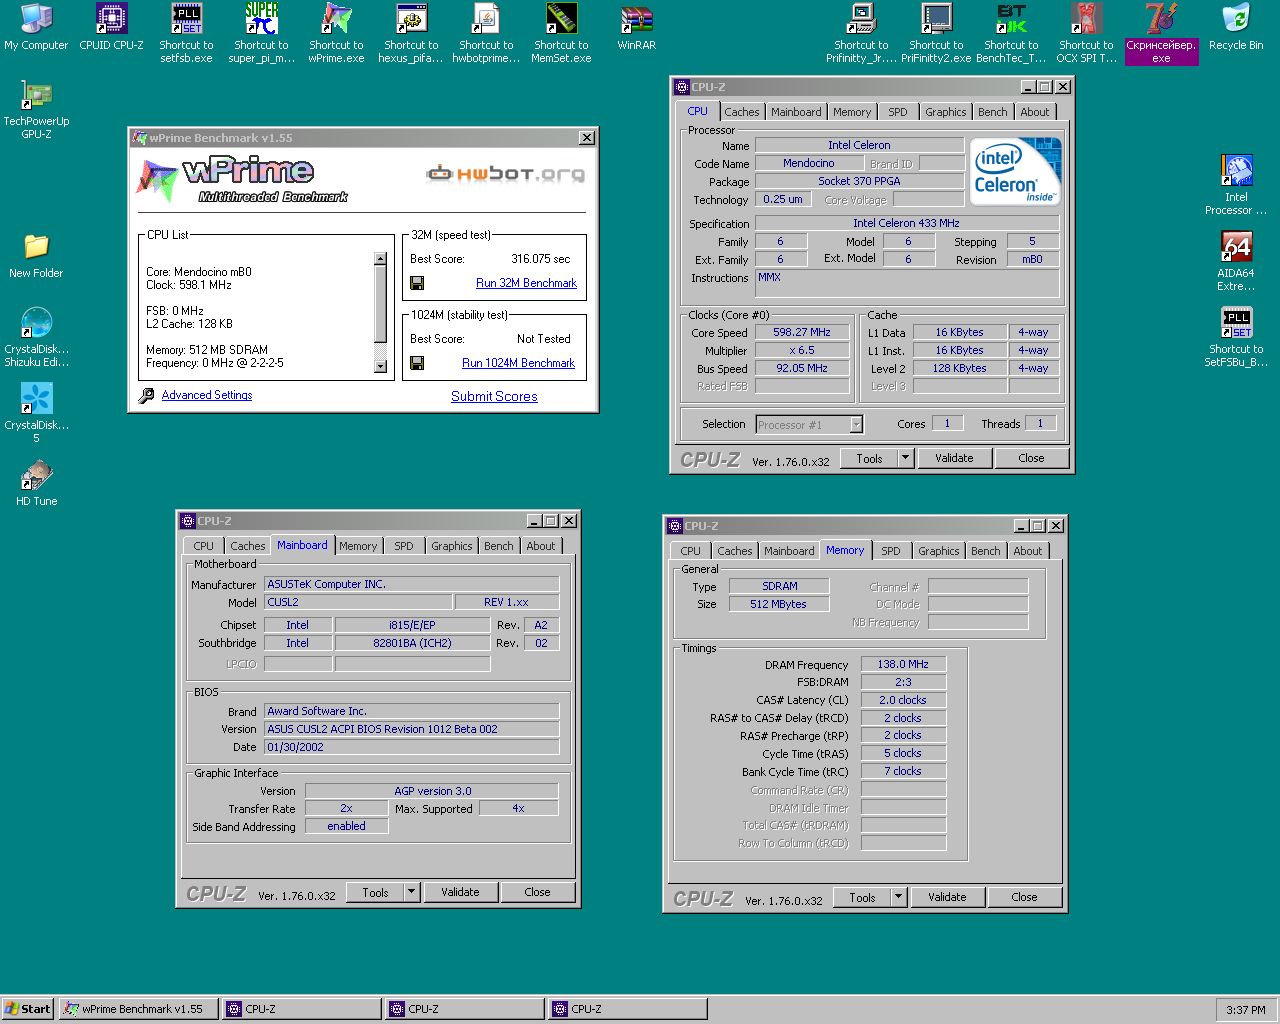Click the BIOS date 01/30/2002
Screen dimensions: 1280x1024
(411, 747)
